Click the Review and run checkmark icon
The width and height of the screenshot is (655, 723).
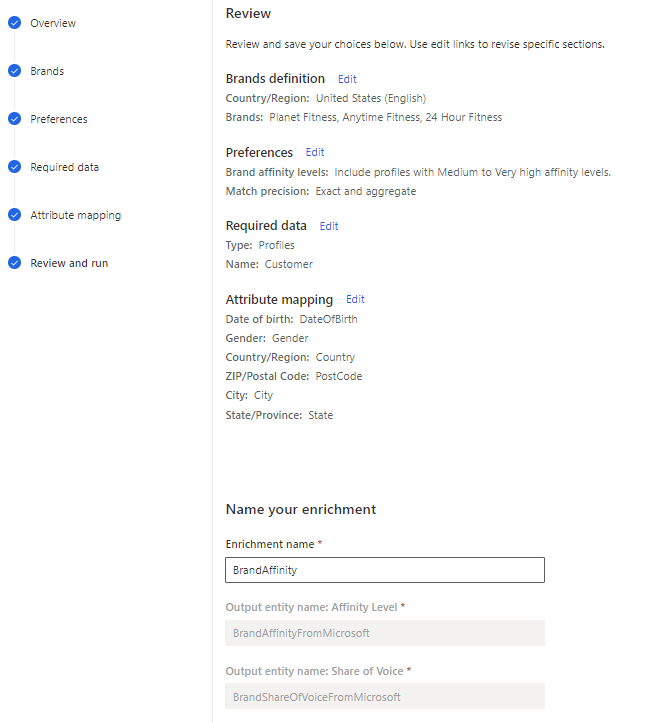coord(14,263)
